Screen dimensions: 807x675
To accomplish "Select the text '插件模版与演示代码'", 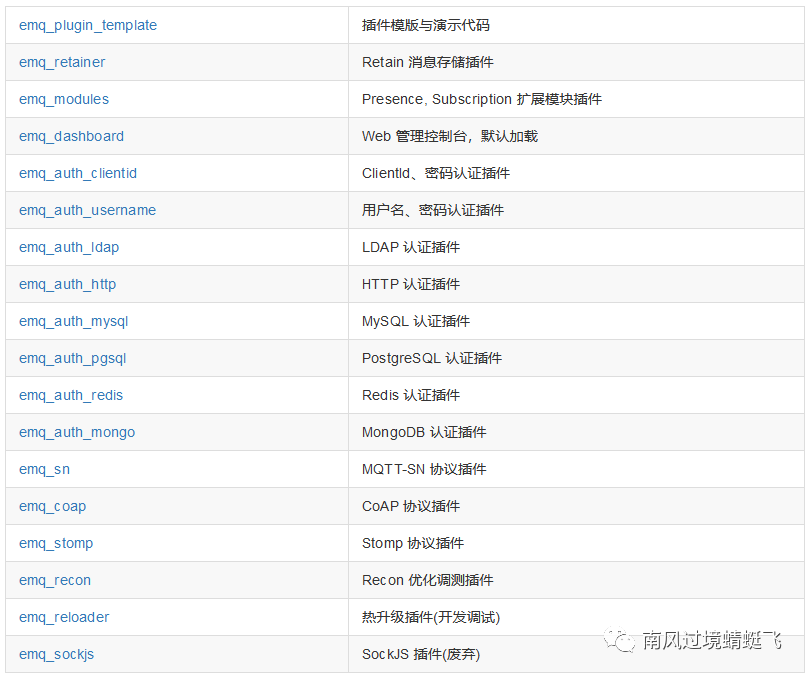I will [426, 25].
